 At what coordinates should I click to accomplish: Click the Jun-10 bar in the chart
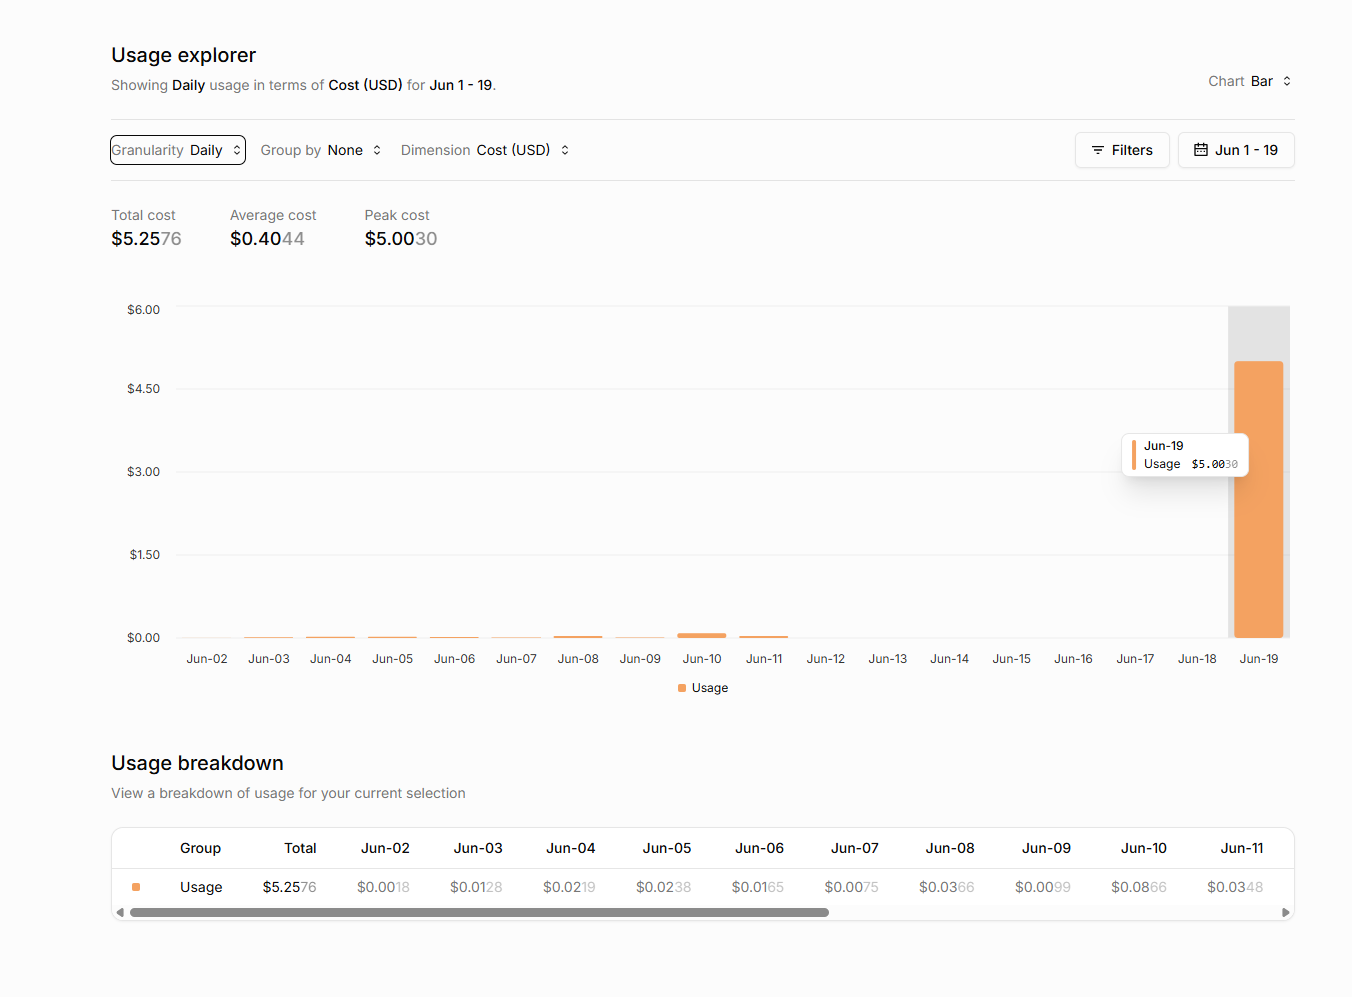point(702,635)
